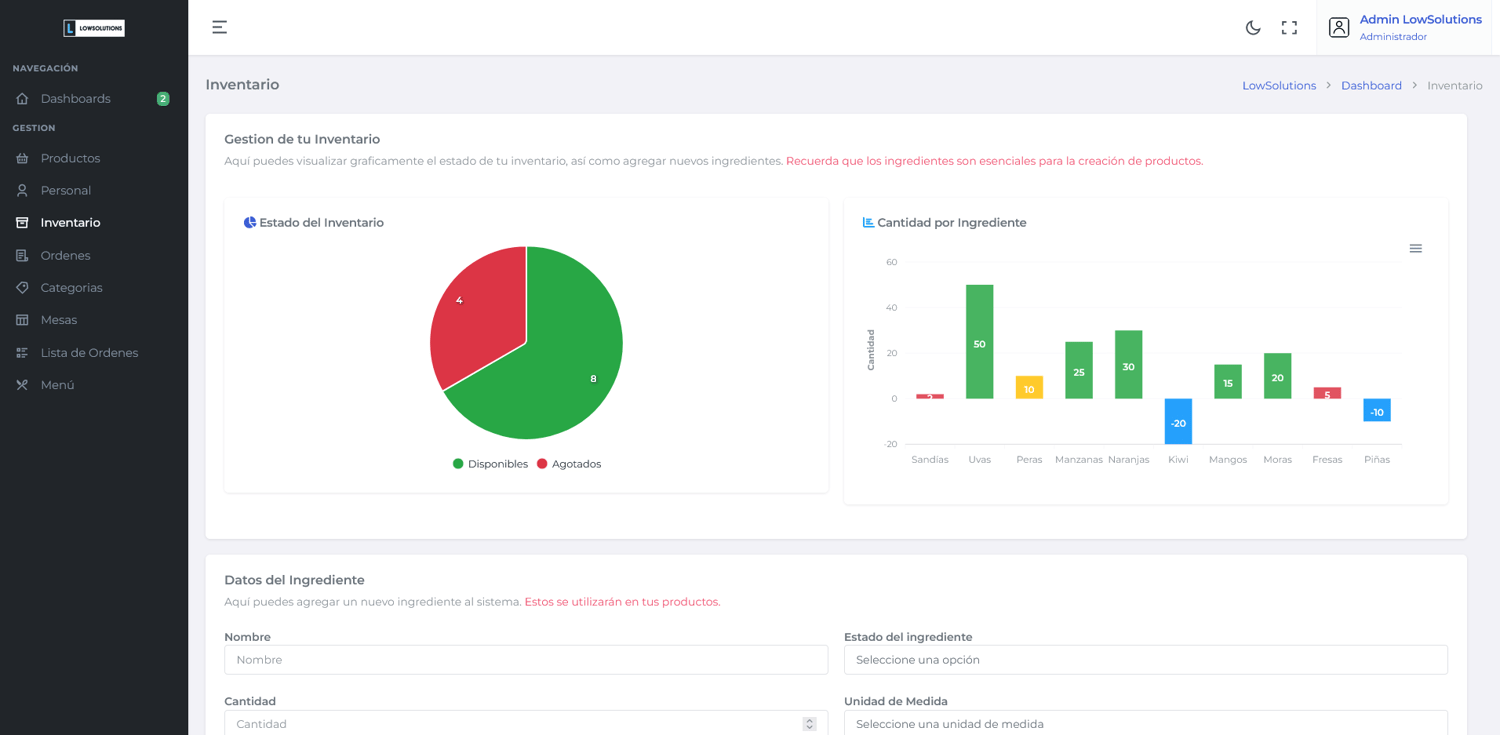
Task: Click the Datos del Ingrediente heading
Action: (x=294, y=580)
